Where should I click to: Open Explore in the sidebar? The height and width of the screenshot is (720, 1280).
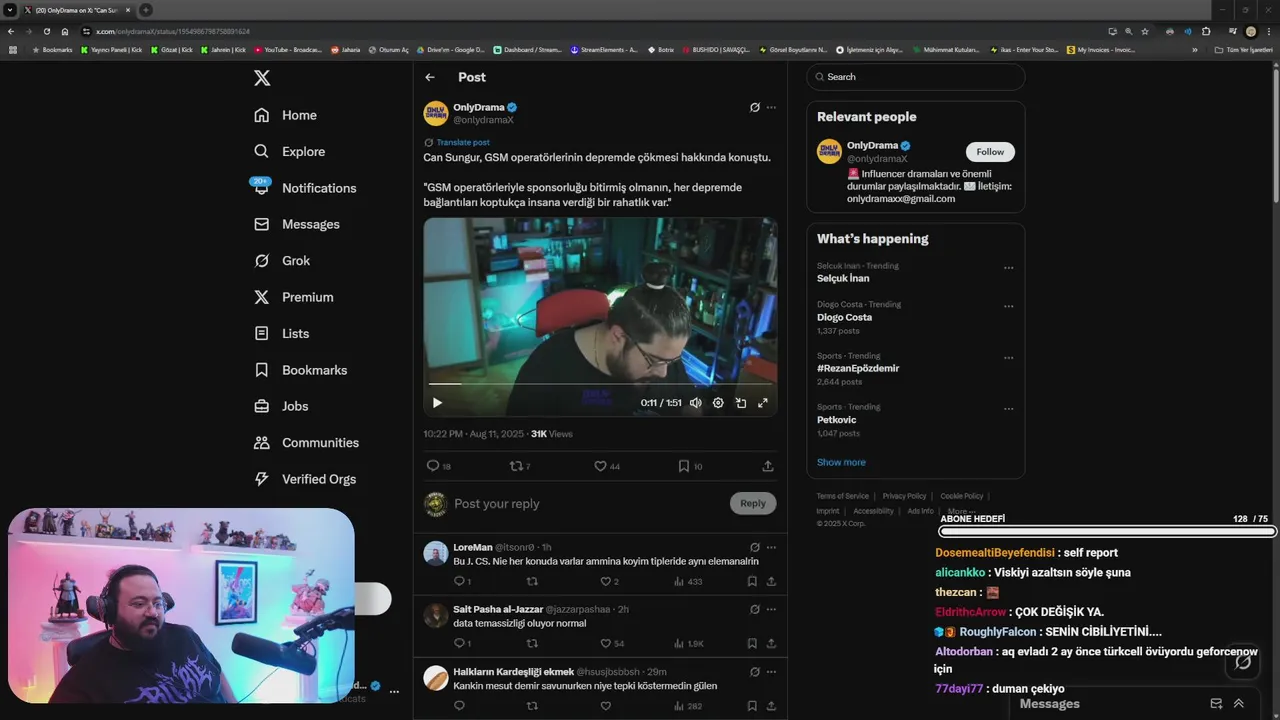coord(290,152)
